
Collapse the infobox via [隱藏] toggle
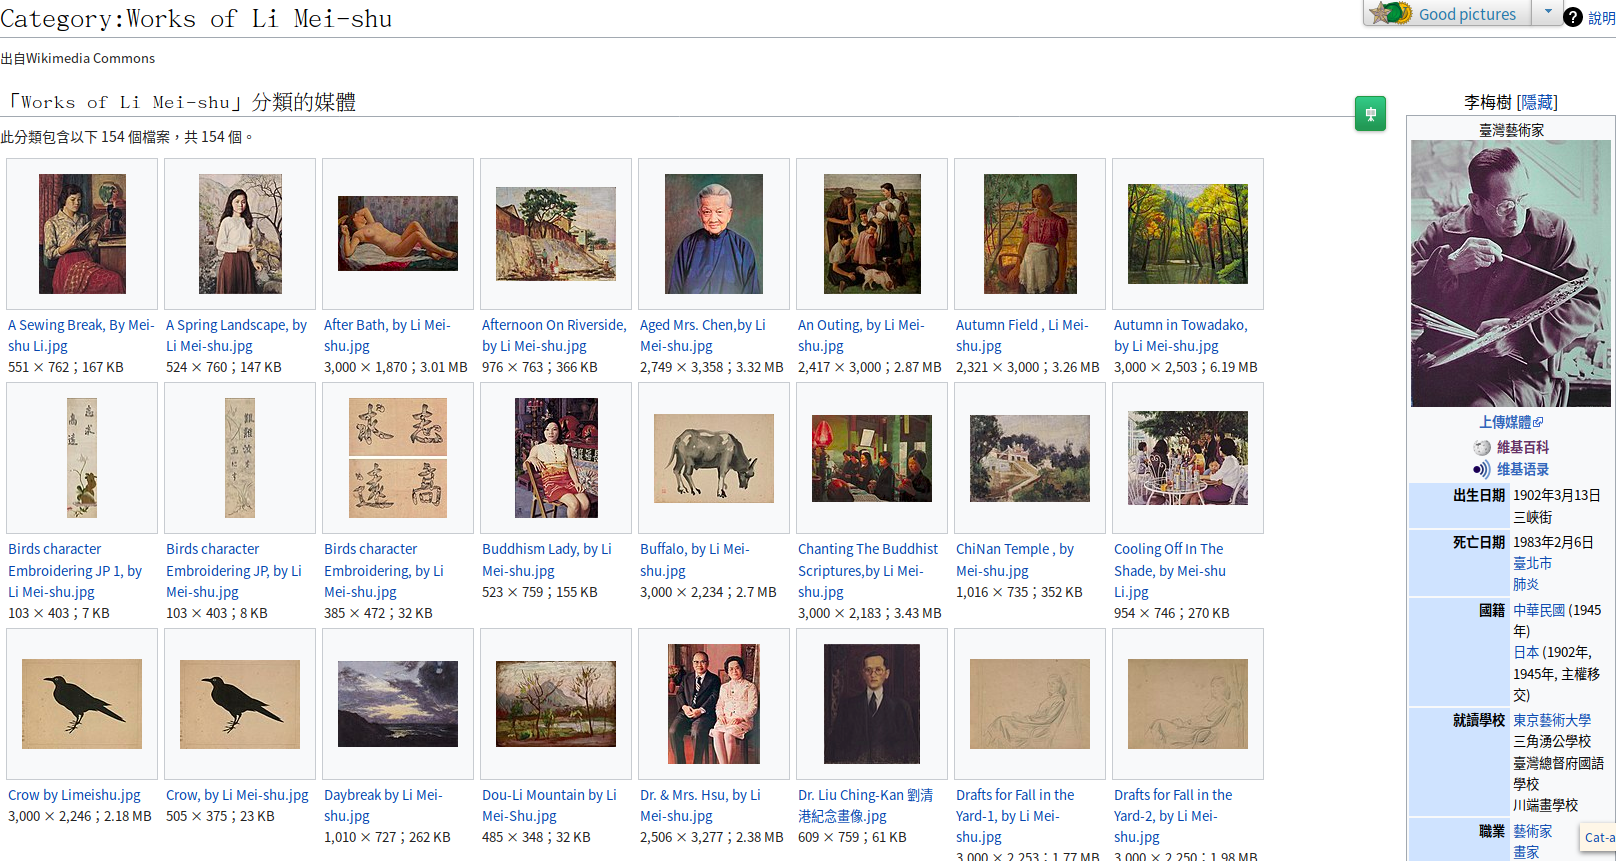1537,102
